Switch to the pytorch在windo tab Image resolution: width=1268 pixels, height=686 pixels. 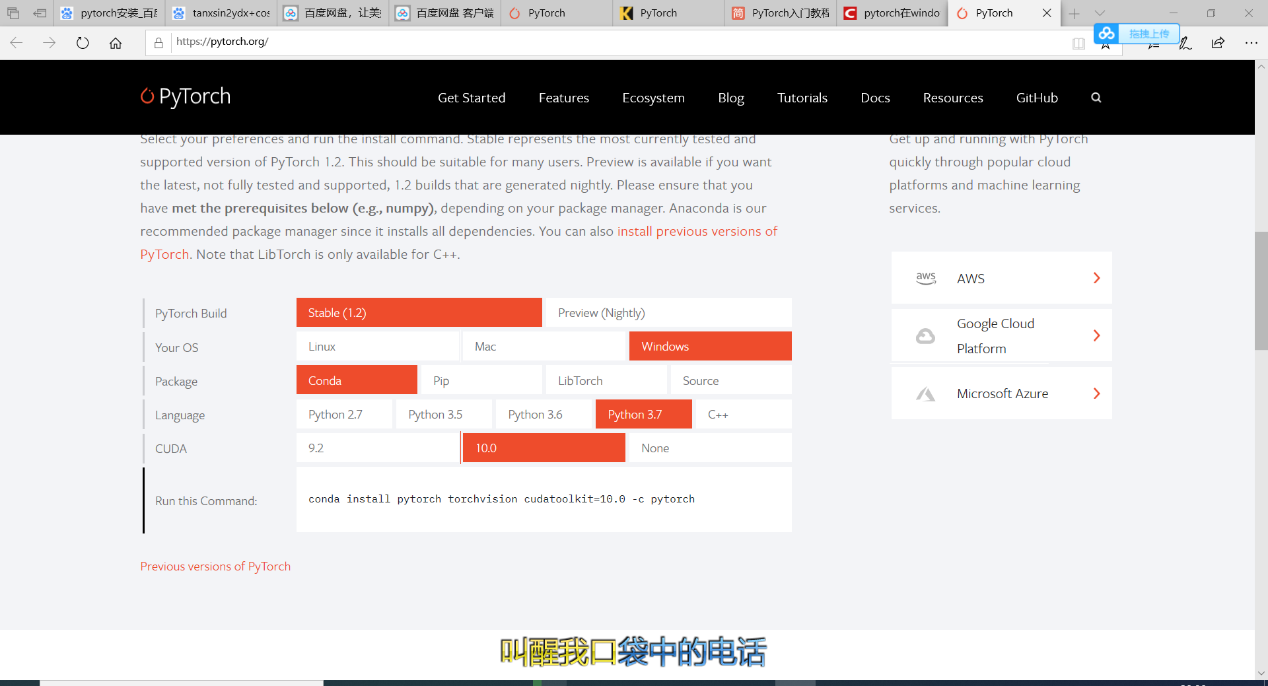coord(892,13)
